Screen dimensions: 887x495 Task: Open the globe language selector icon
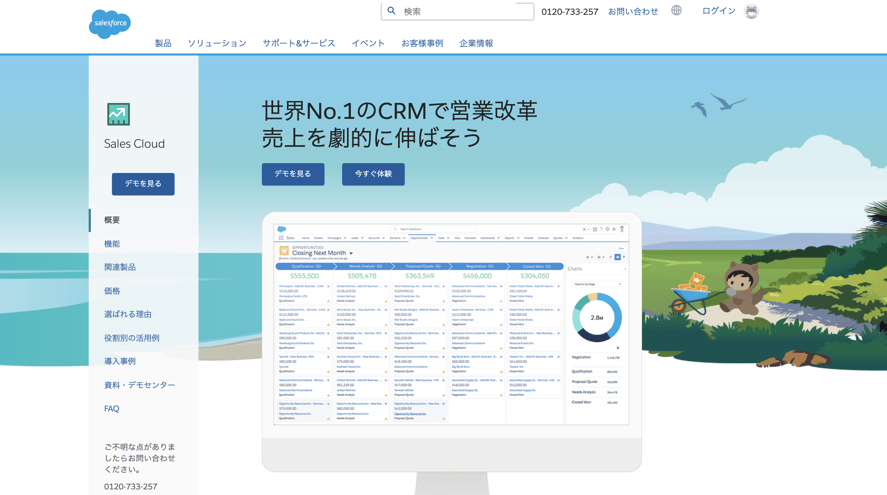click(676, 10)
